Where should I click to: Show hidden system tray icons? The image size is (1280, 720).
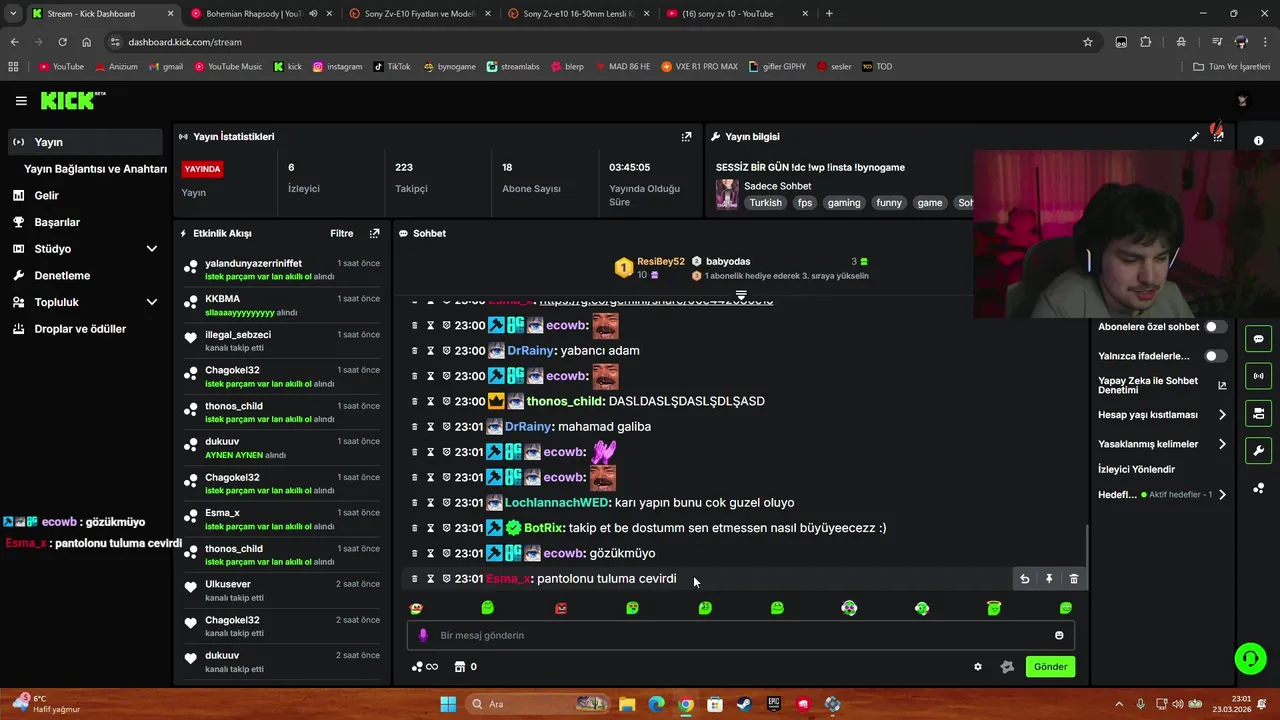[1119, 704]
